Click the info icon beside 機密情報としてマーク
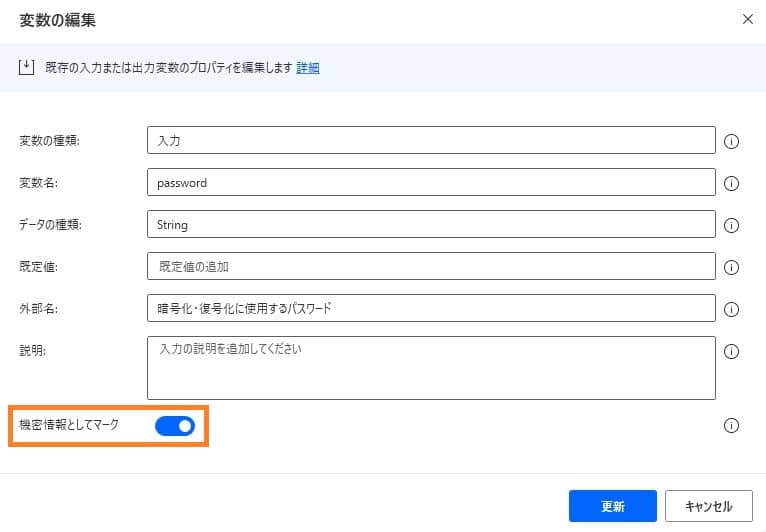Image resolution: width=766 pixels, height=532 pixels. tap(731, 425)
